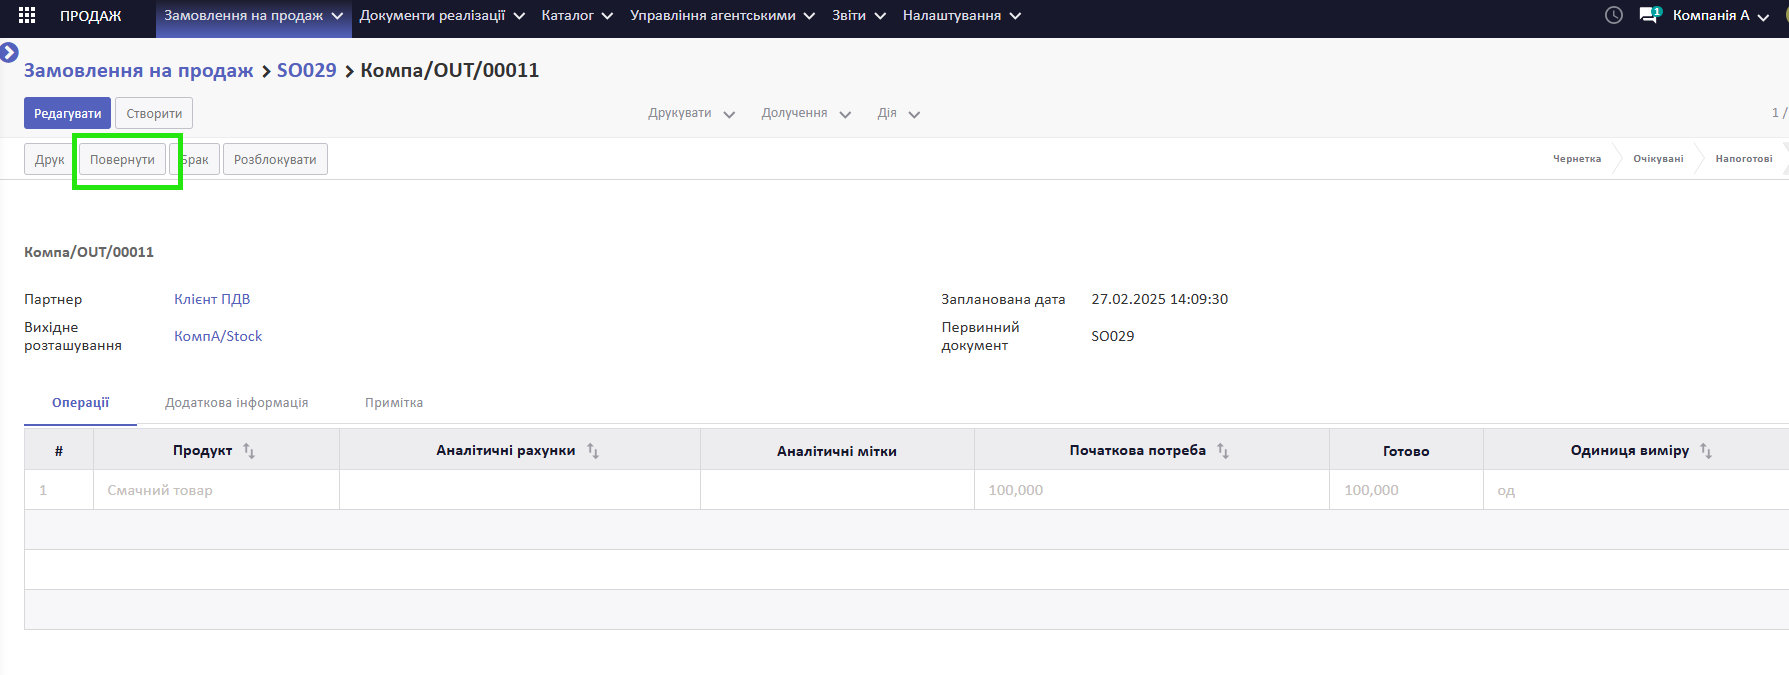This screenshot has height=675, width=1789.
Task: Click the Компа/OUT/00011 record title
Action: tap(89, 252)
